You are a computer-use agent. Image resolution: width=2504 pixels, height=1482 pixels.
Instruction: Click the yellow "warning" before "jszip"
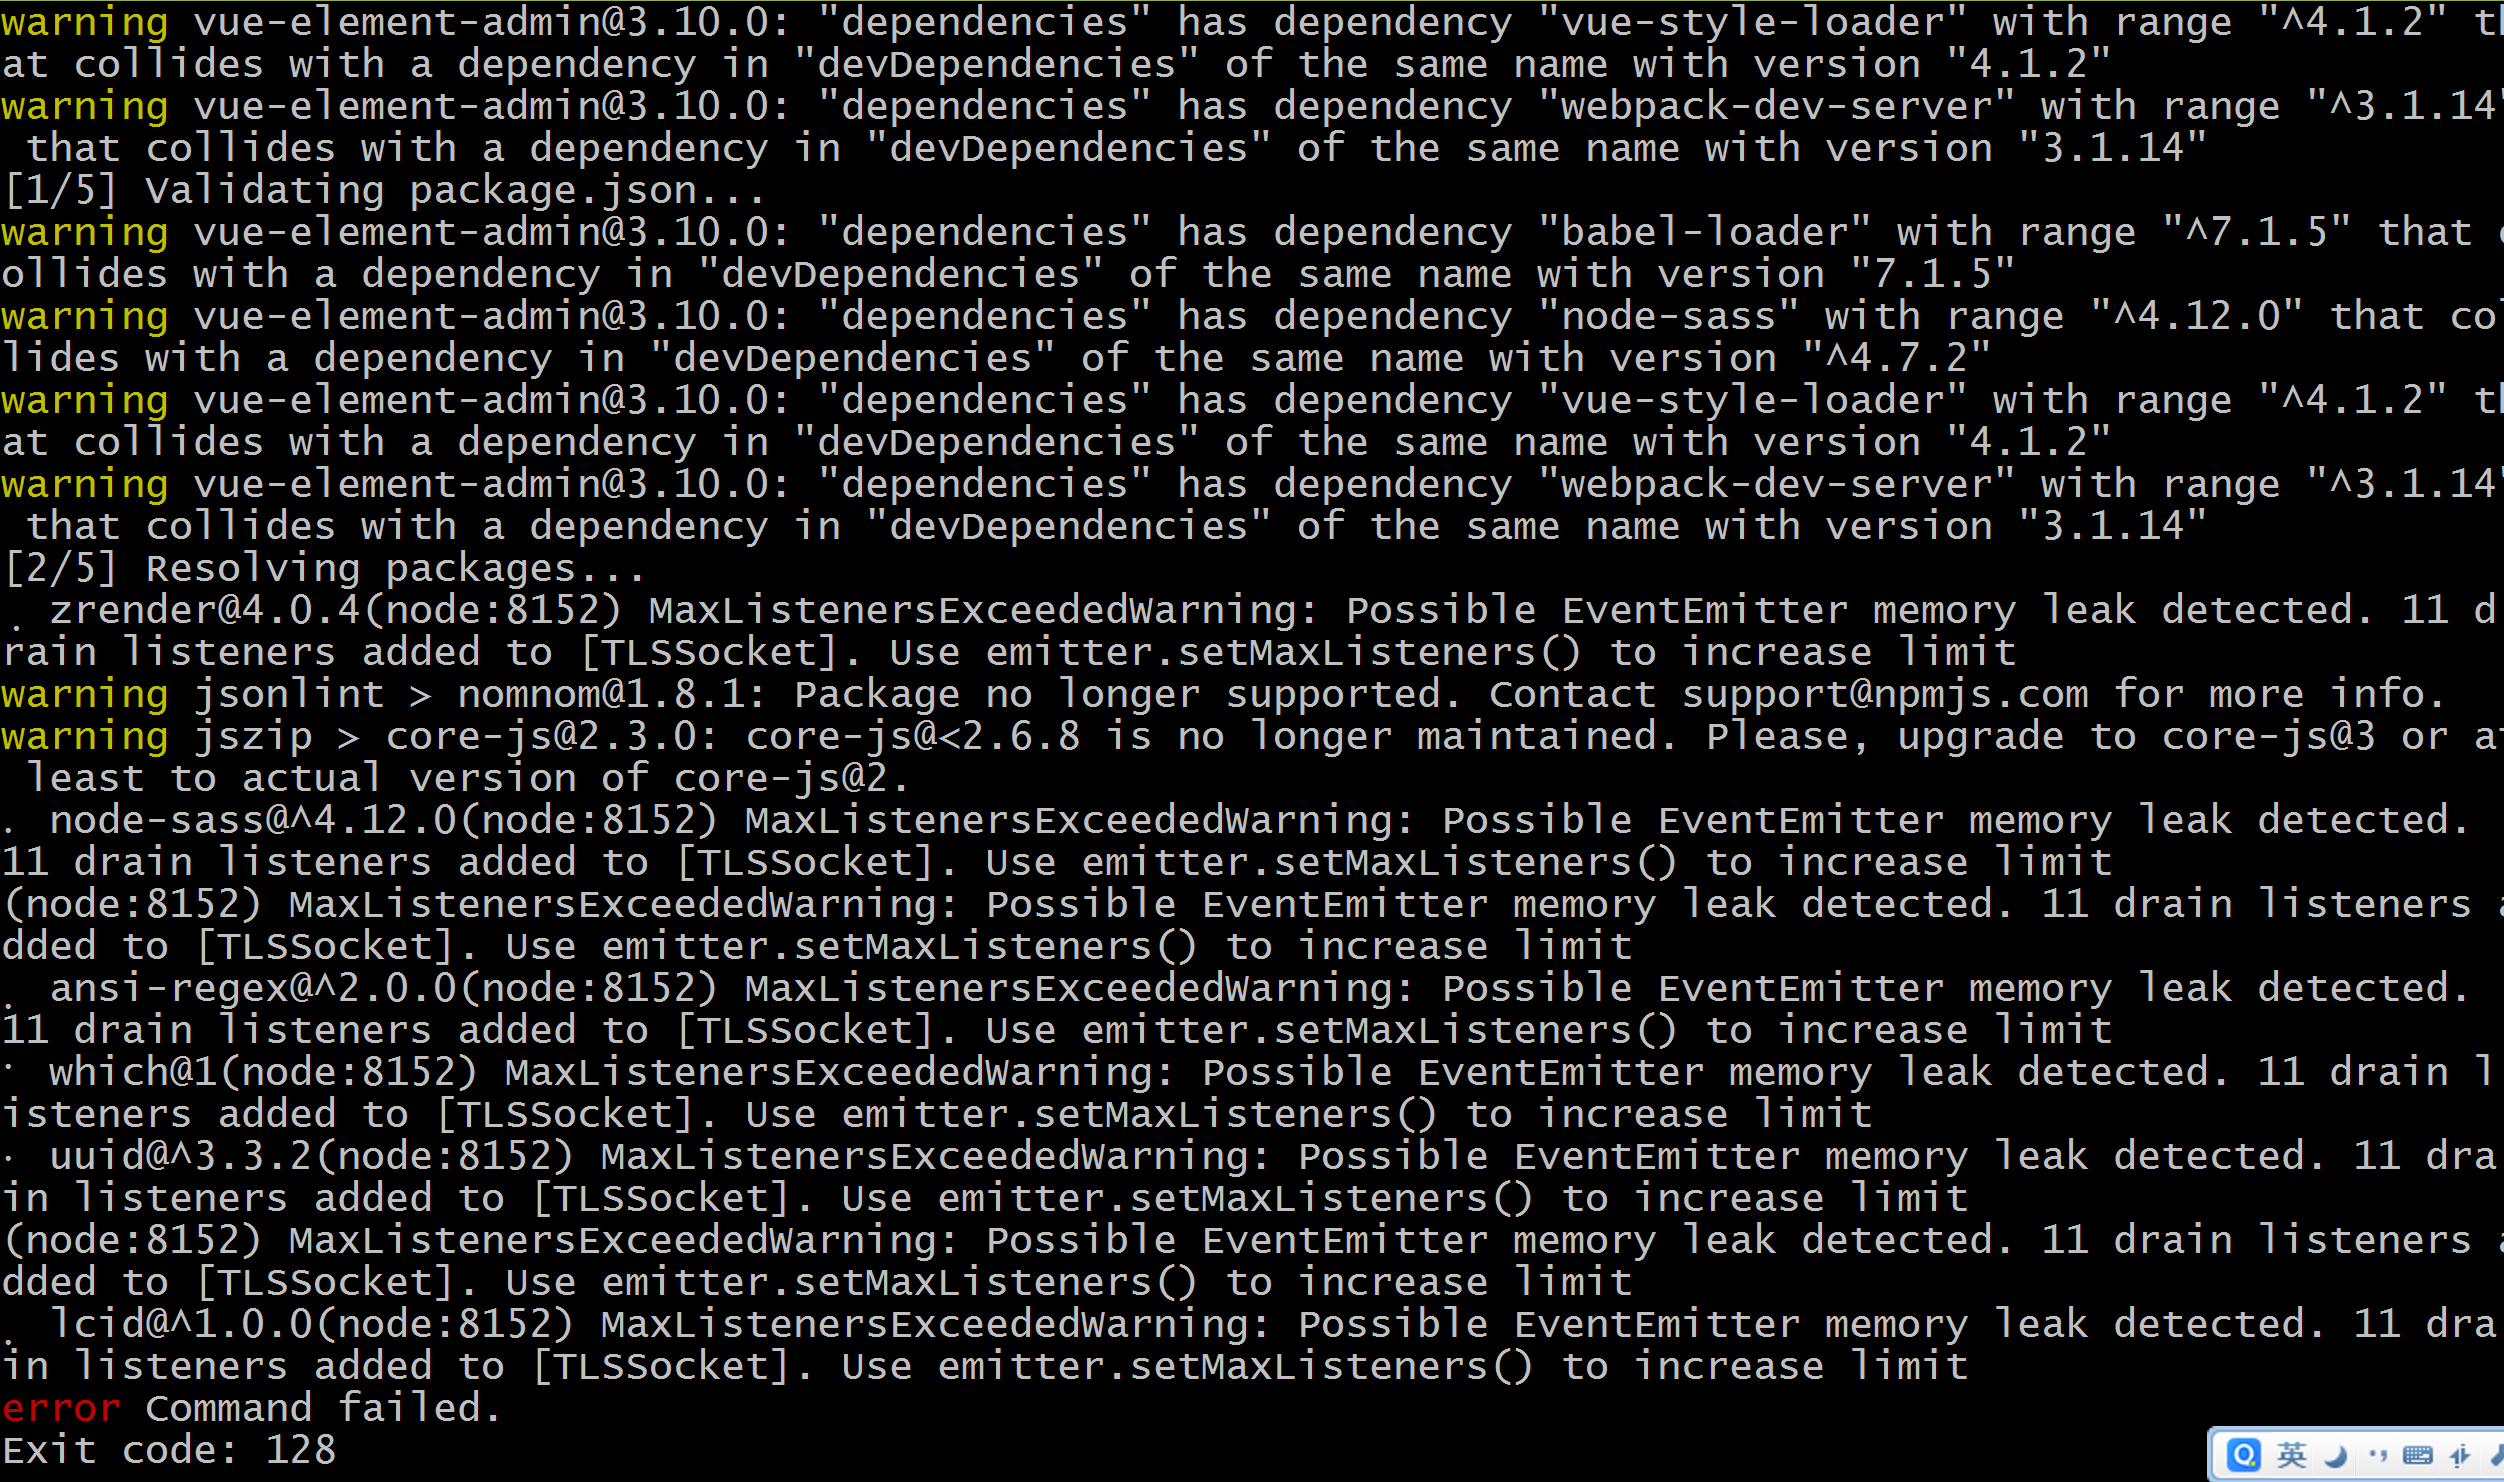pyautogui.click(x=85, y=736)
